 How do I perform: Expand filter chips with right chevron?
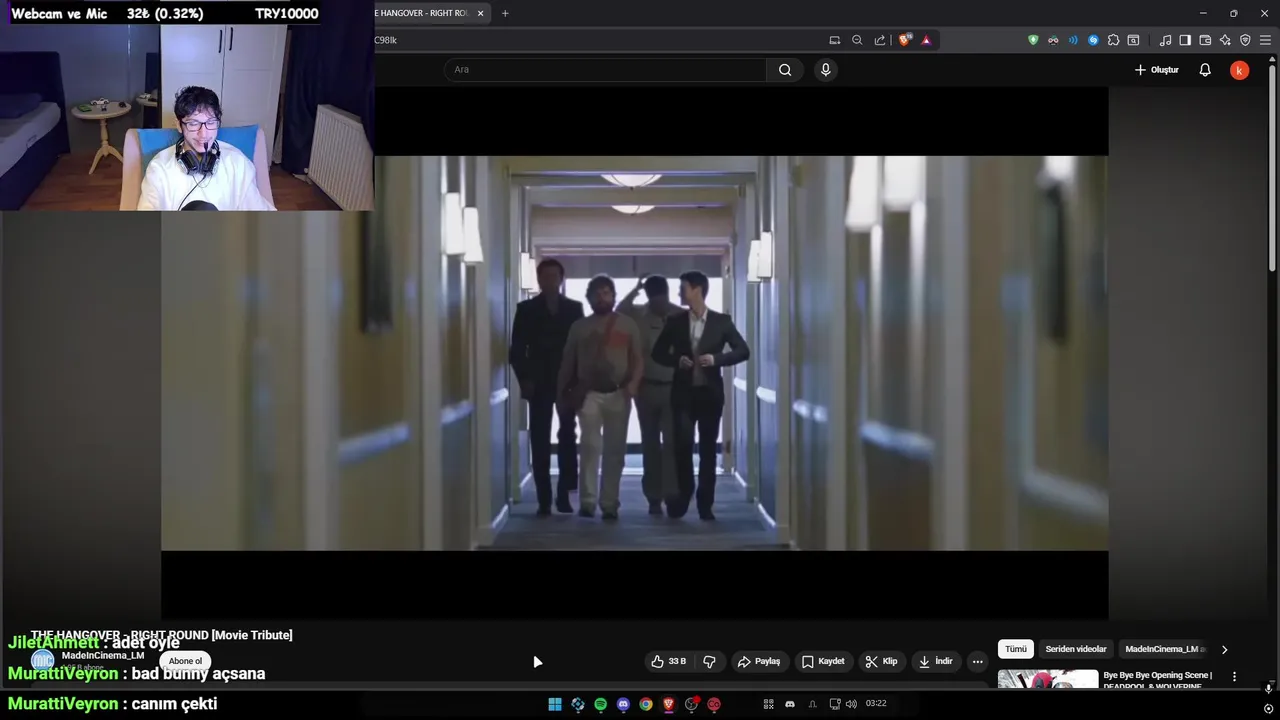coord(1224,649)
